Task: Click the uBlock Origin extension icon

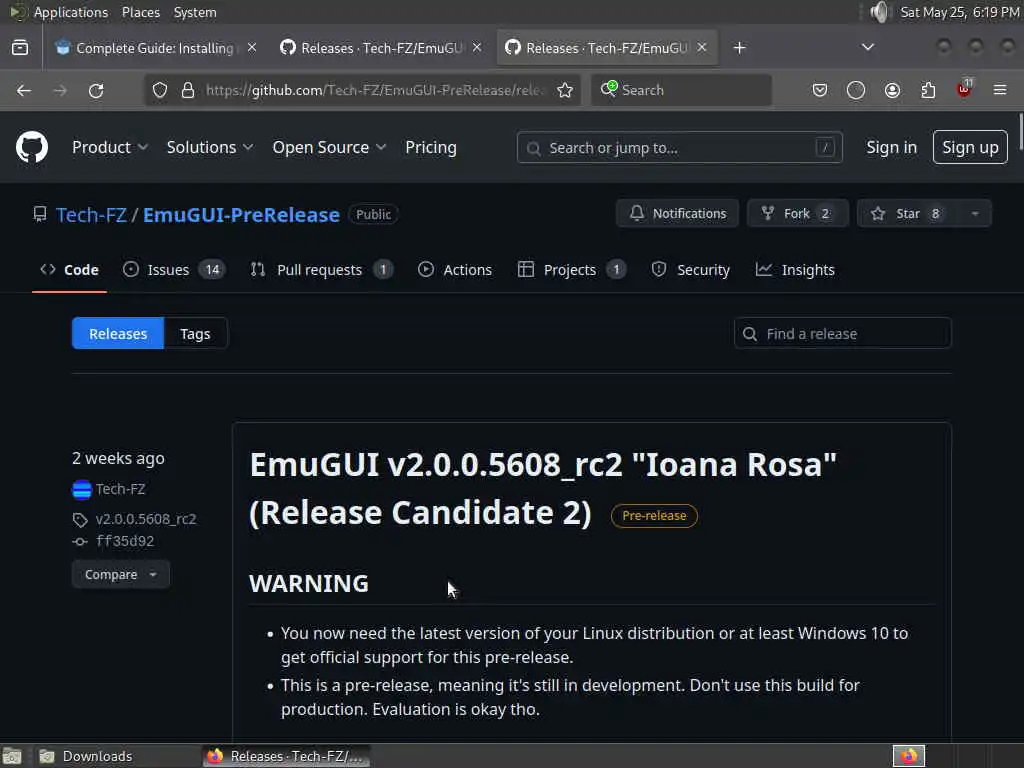Action: [x=965, y=89]
